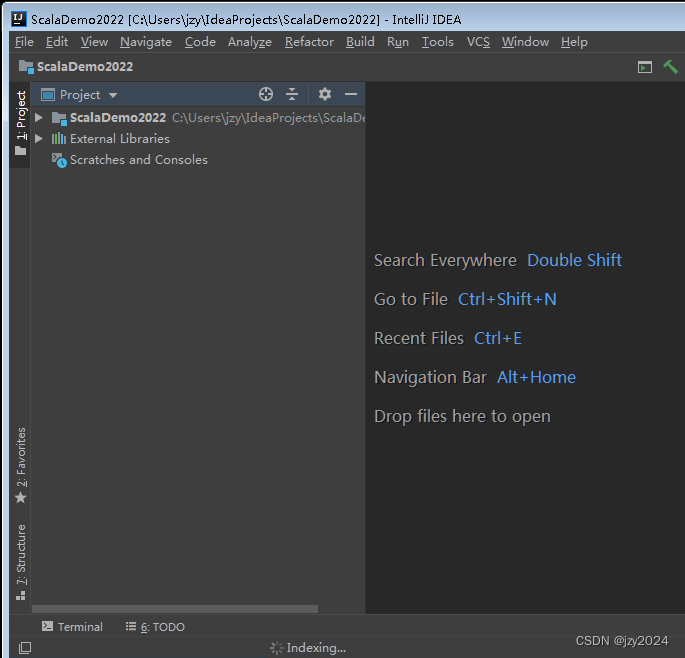Viewport: 685px width, 658px height.
Task: Click the ScalaDemo2022 module folder icon in tree
Action: [x=59, y=118]
